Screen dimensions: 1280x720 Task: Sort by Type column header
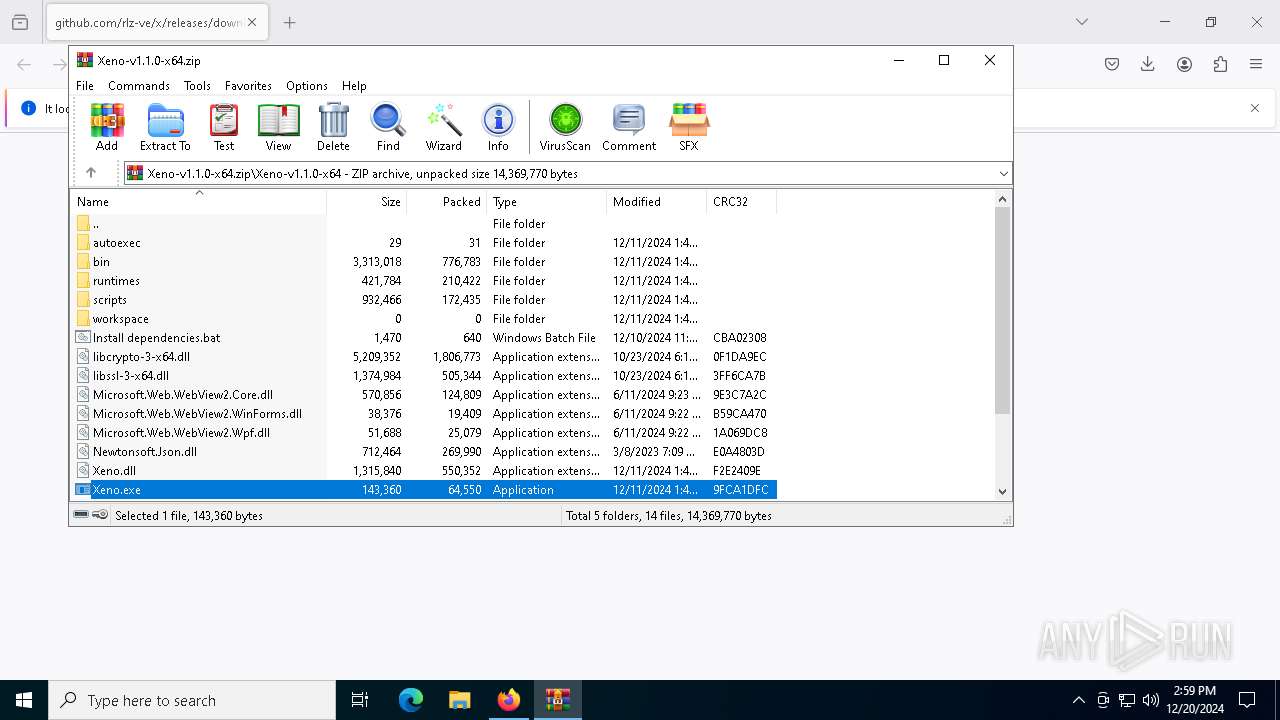[x=546, y=202]
